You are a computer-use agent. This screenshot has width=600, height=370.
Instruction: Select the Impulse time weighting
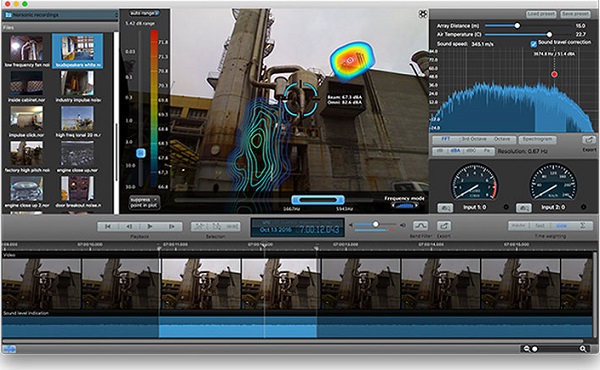[x=518, y=226]
